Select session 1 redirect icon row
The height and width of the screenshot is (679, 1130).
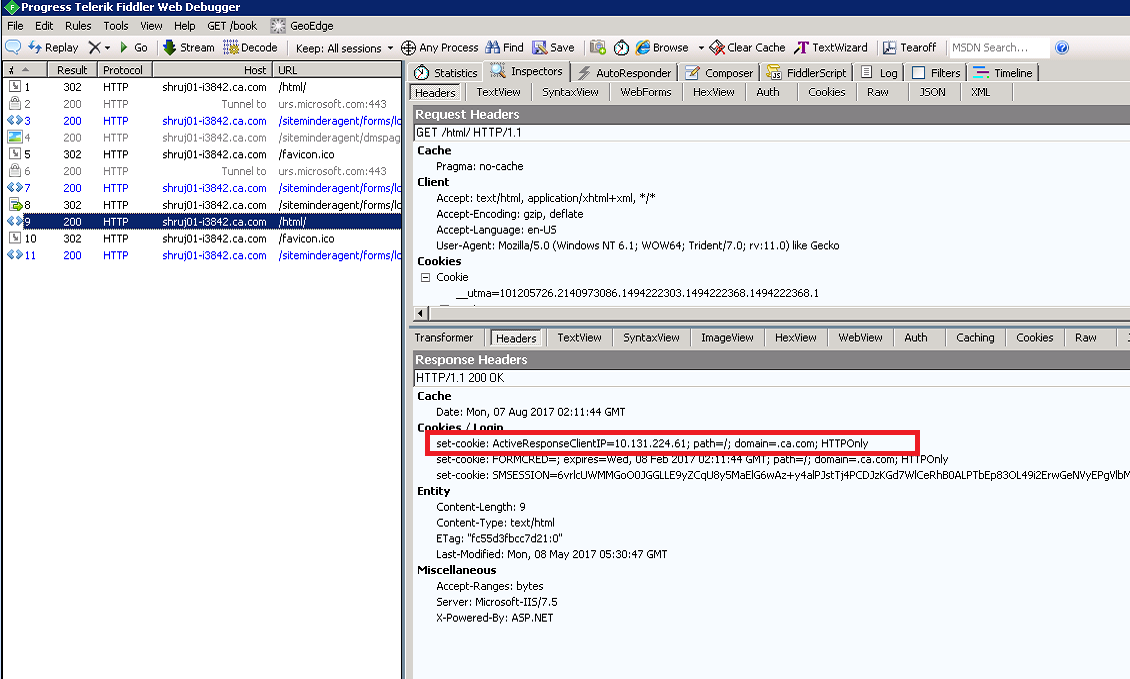pos(14,86)
